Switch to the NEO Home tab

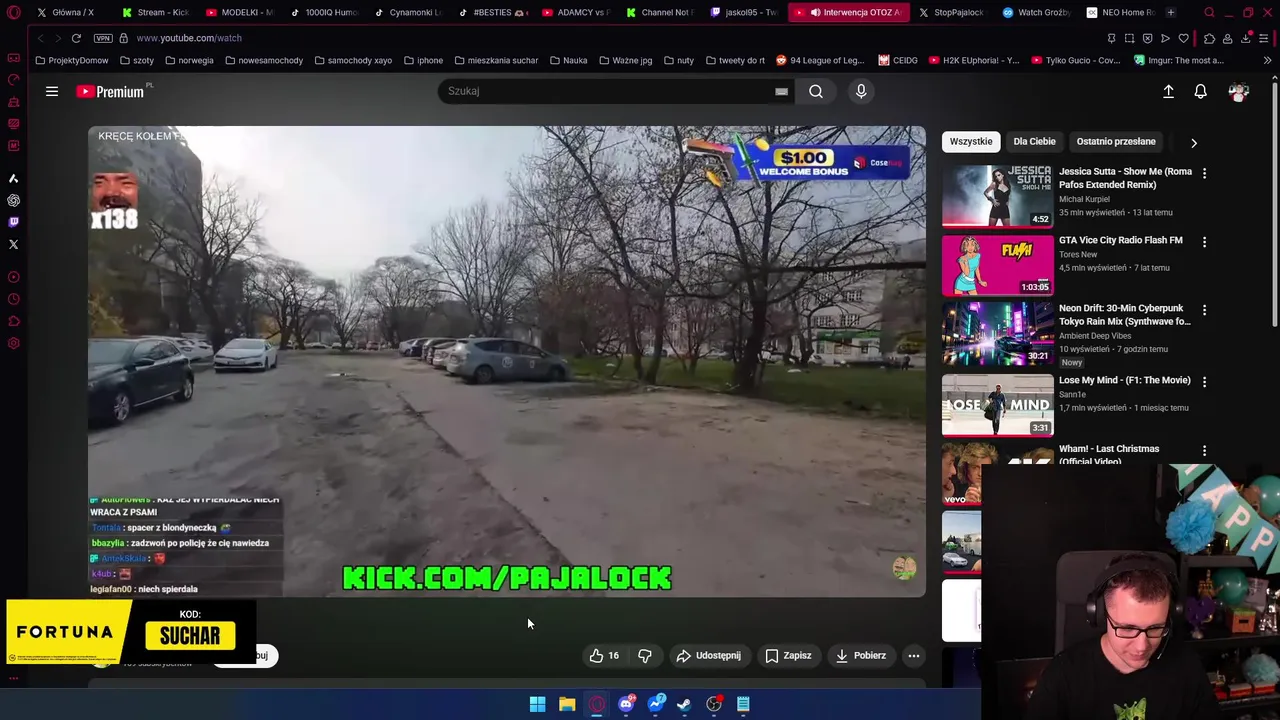[1120, 12]
